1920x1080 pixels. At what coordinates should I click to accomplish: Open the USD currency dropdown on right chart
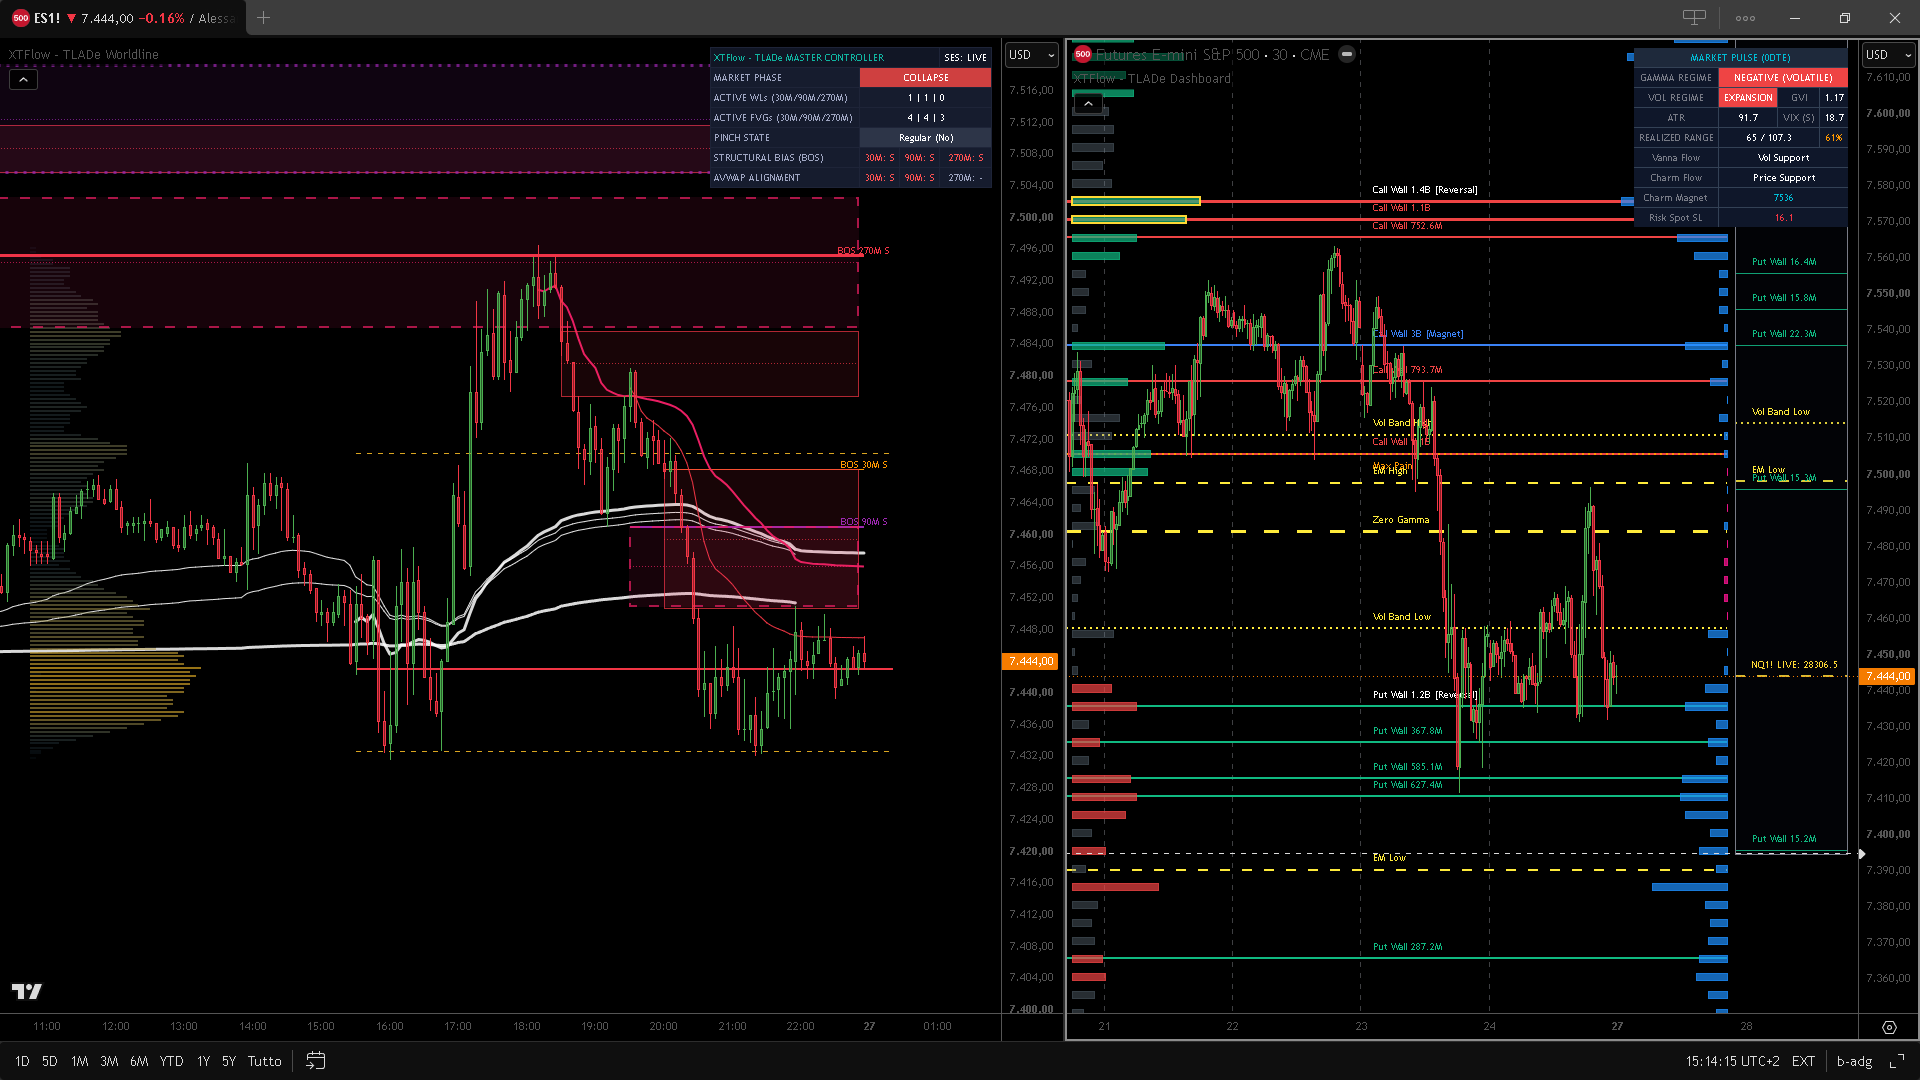click(x=1888, y=55)
